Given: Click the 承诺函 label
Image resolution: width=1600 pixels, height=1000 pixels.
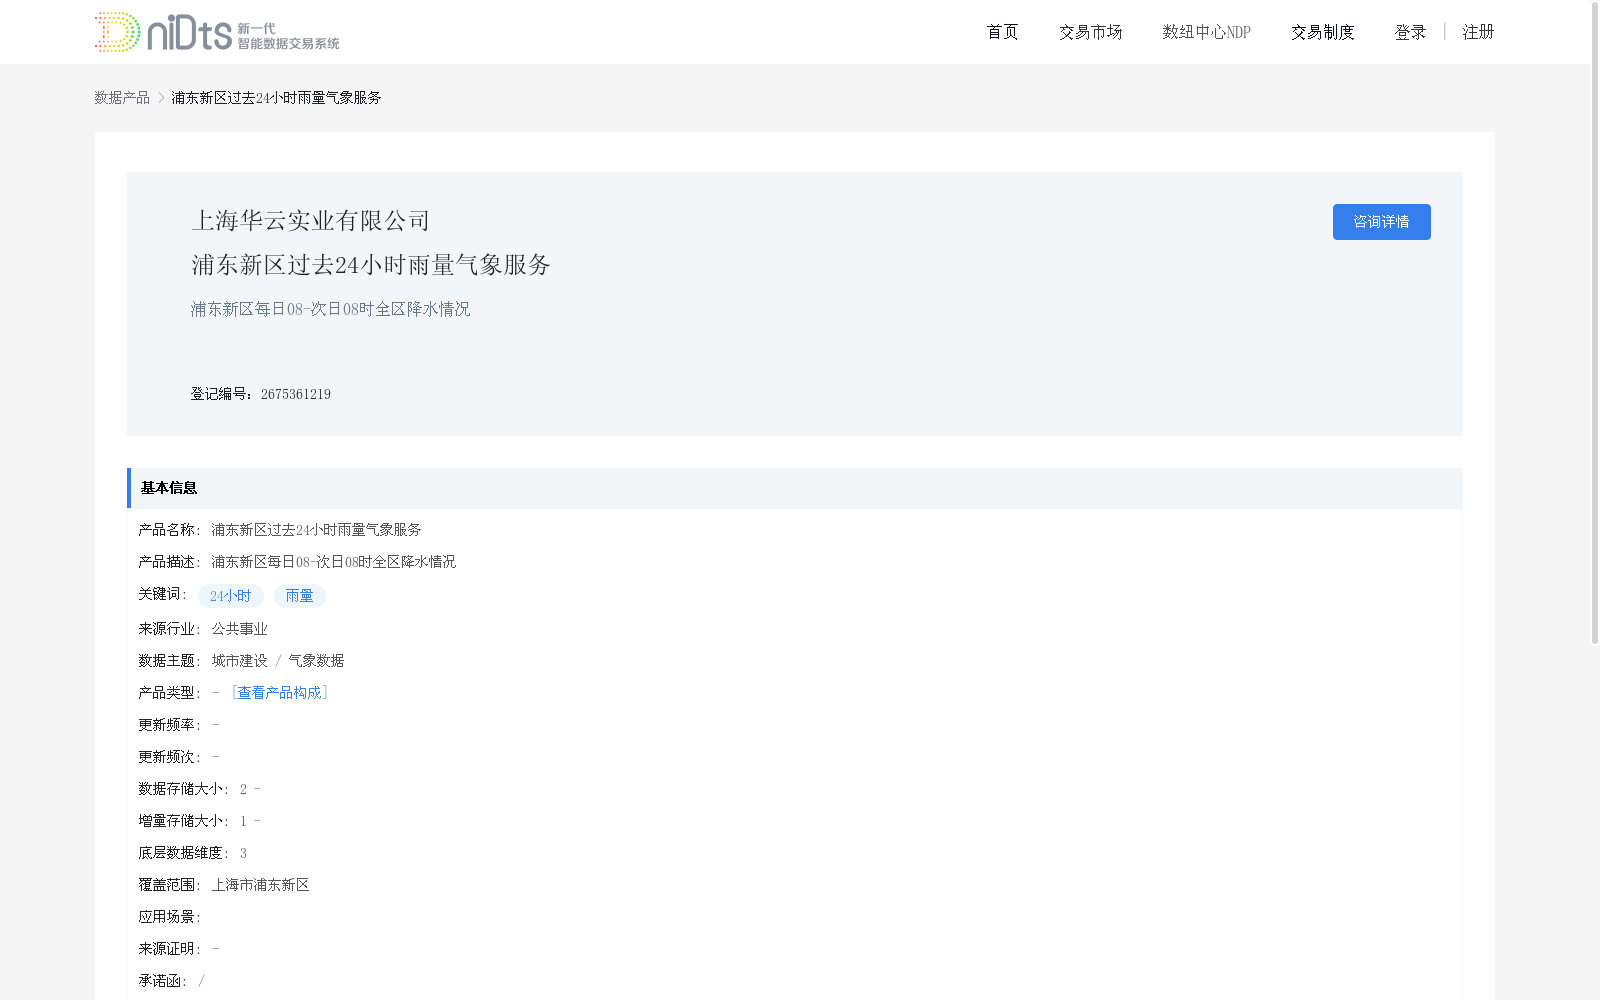Looking at the screenshot, I should (163, 980).
